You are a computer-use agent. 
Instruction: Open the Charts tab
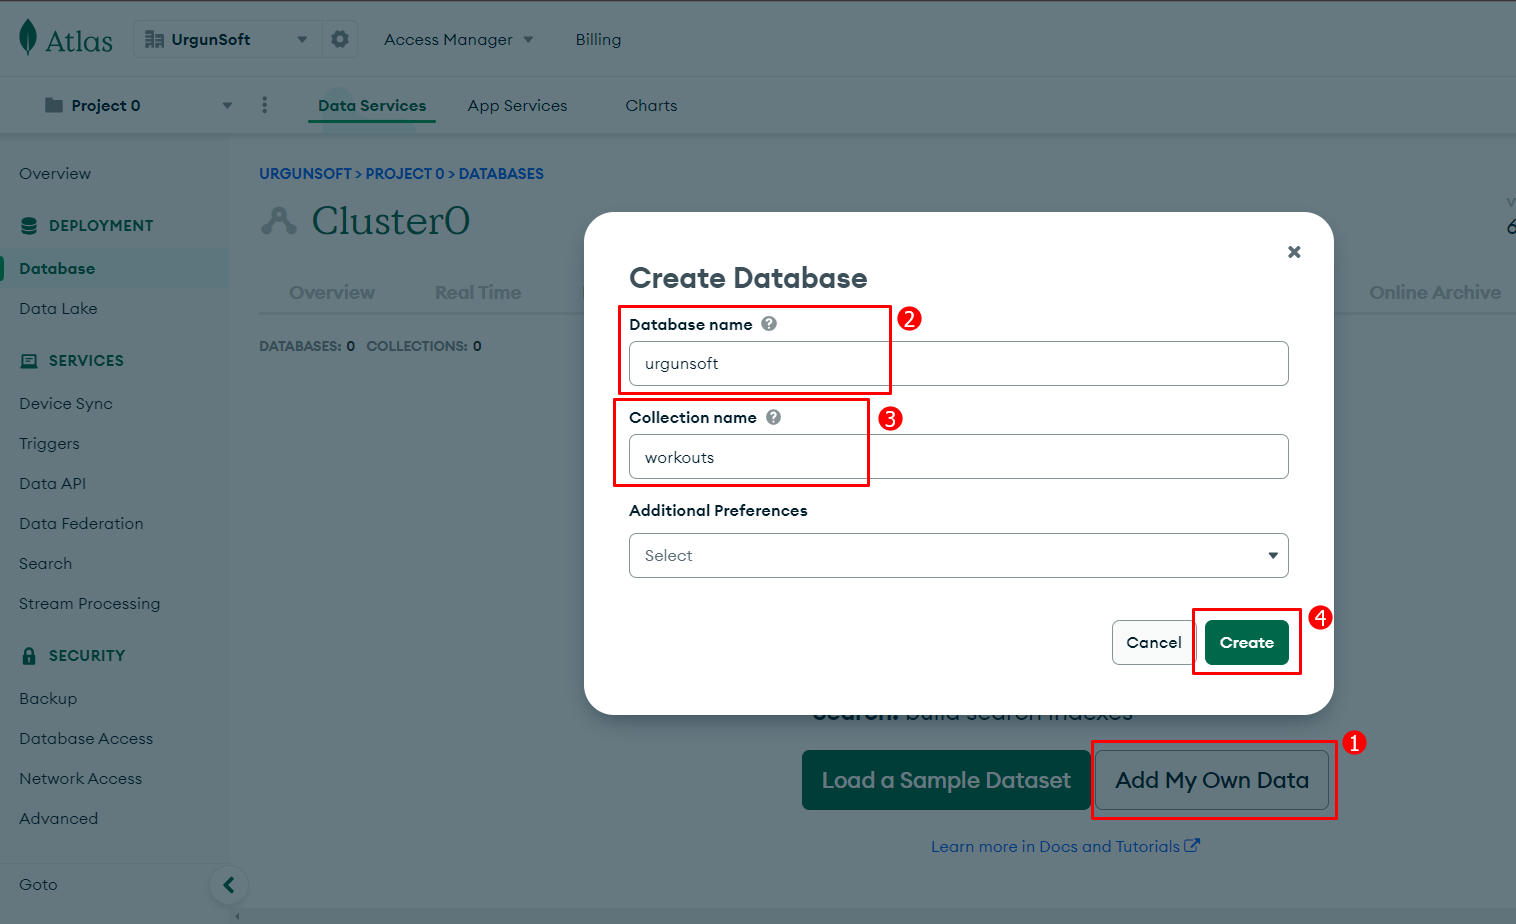click(x=651, y=106)
